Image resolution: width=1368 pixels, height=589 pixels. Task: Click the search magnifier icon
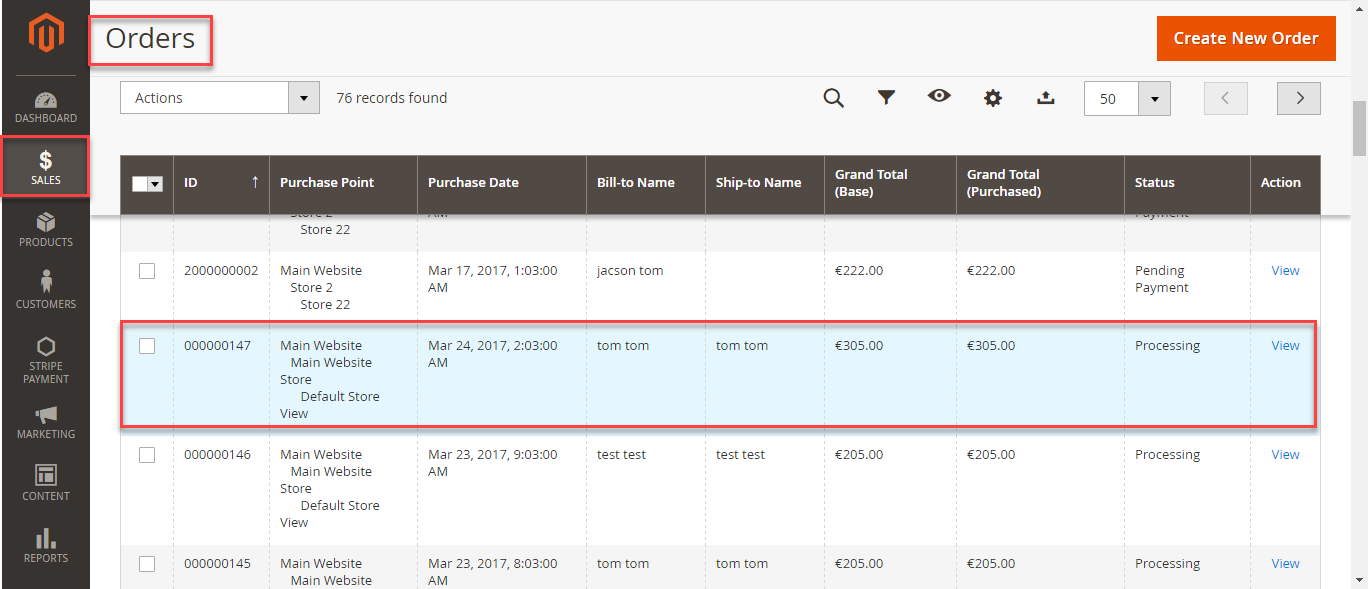click(833, 98)
